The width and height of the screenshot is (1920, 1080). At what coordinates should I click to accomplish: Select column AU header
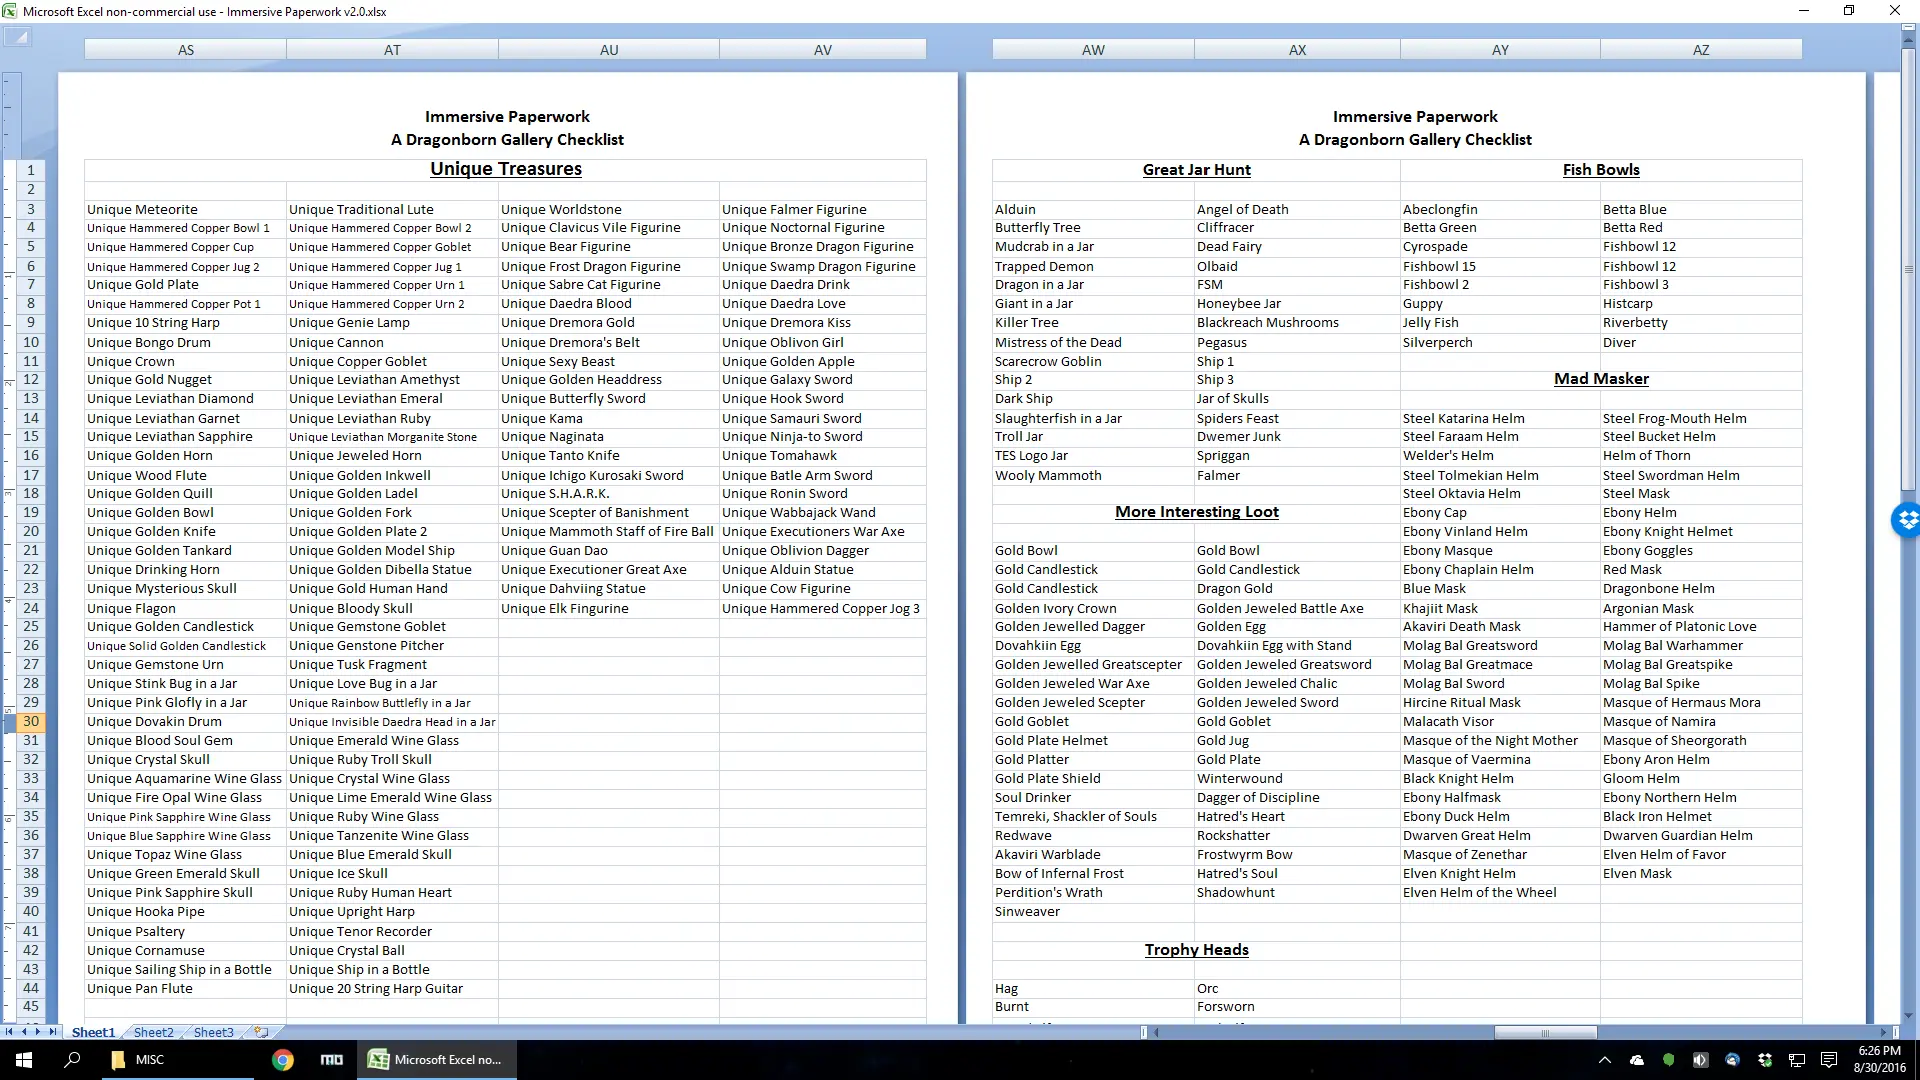coord(609,49)
